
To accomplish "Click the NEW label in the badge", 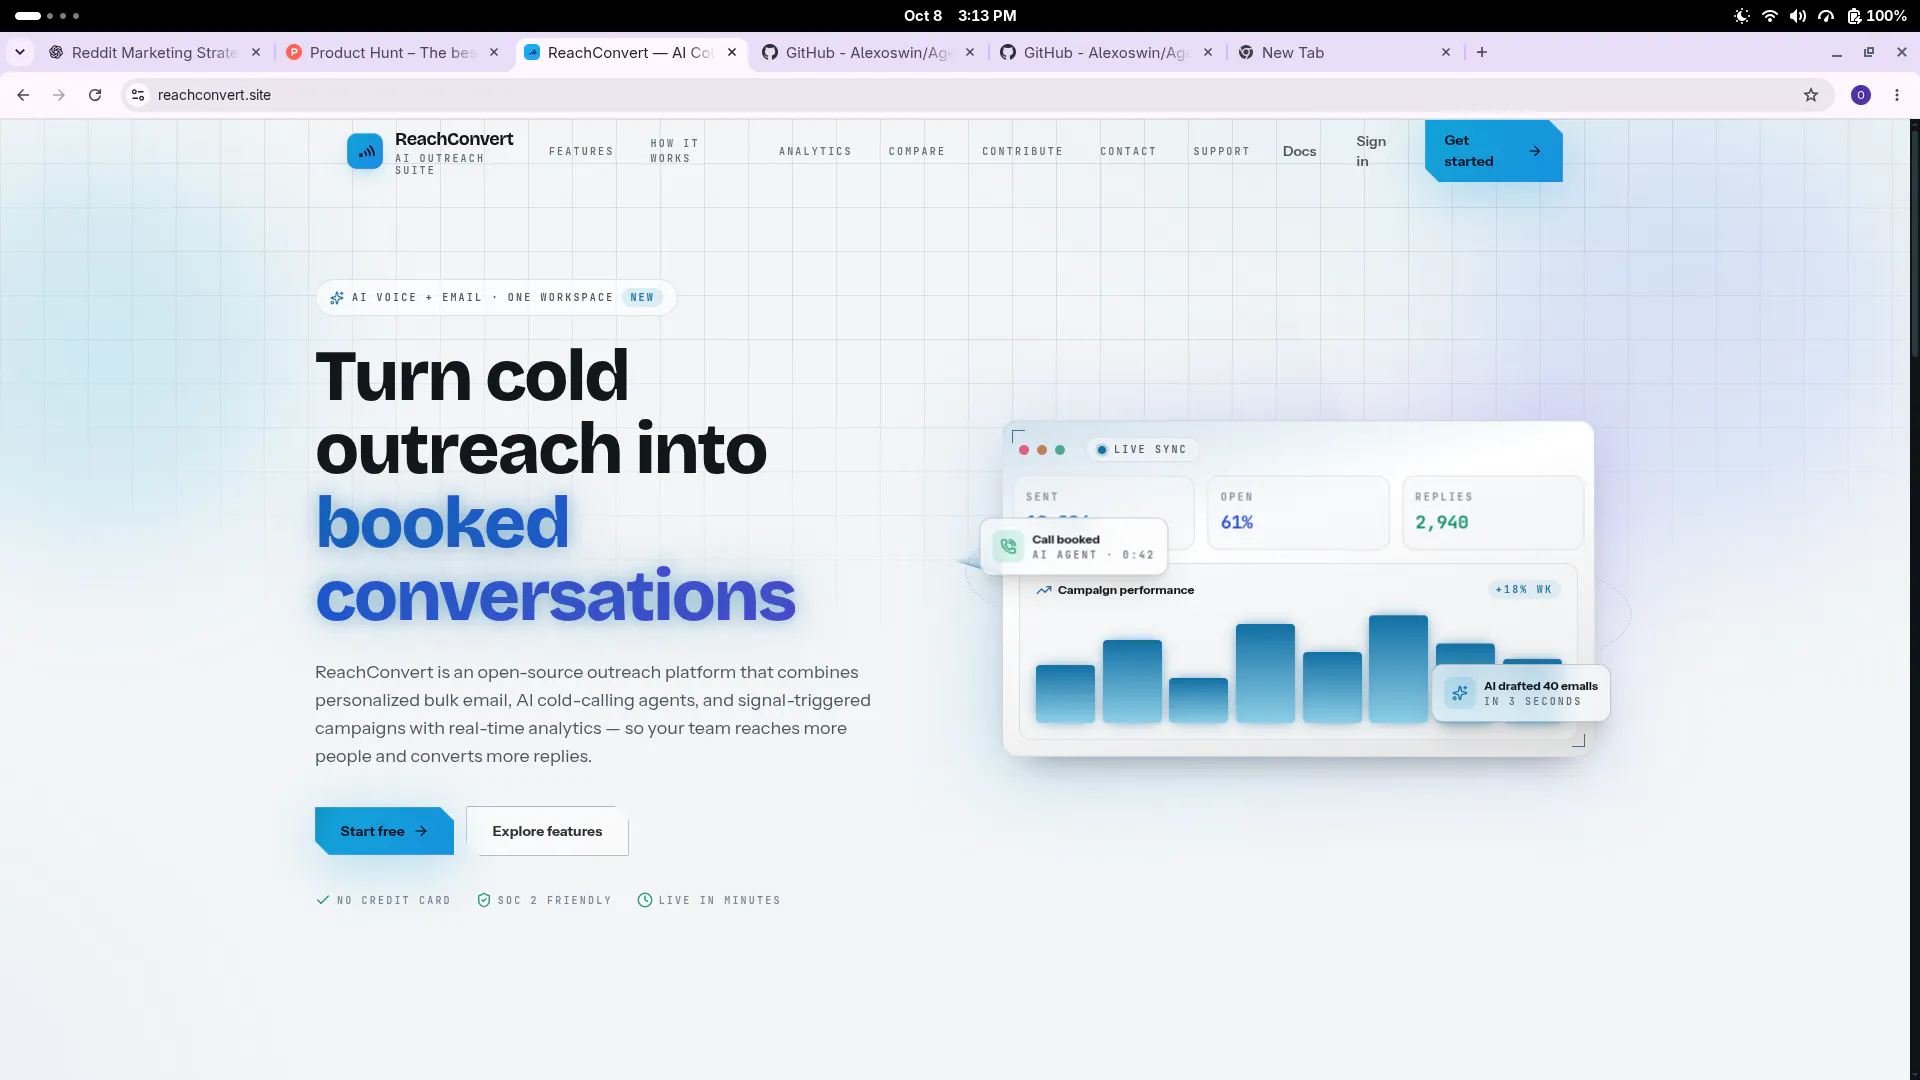I will (x=642, y=297).
